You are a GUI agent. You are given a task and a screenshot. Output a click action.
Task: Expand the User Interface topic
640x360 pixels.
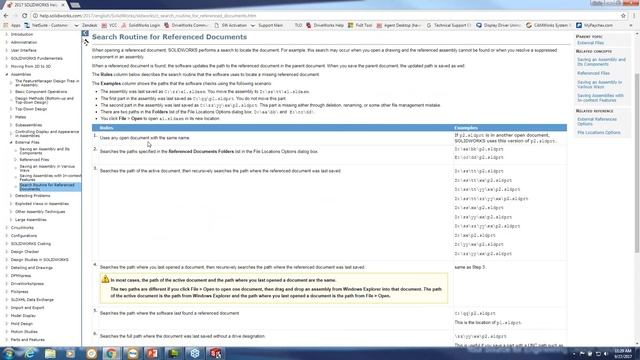[x=7, y=50]
